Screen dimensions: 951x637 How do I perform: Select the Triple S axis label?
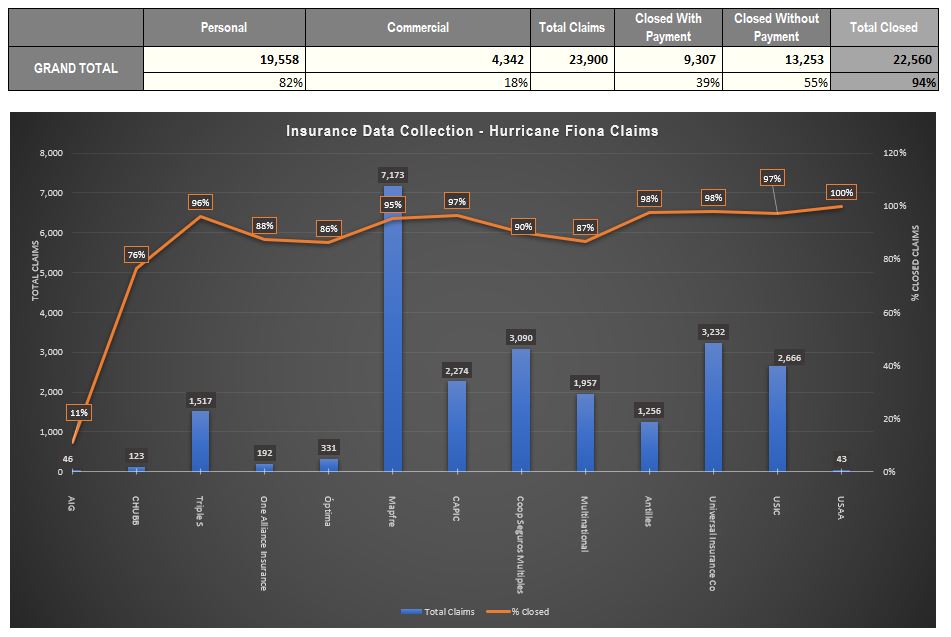click(200, 508)
